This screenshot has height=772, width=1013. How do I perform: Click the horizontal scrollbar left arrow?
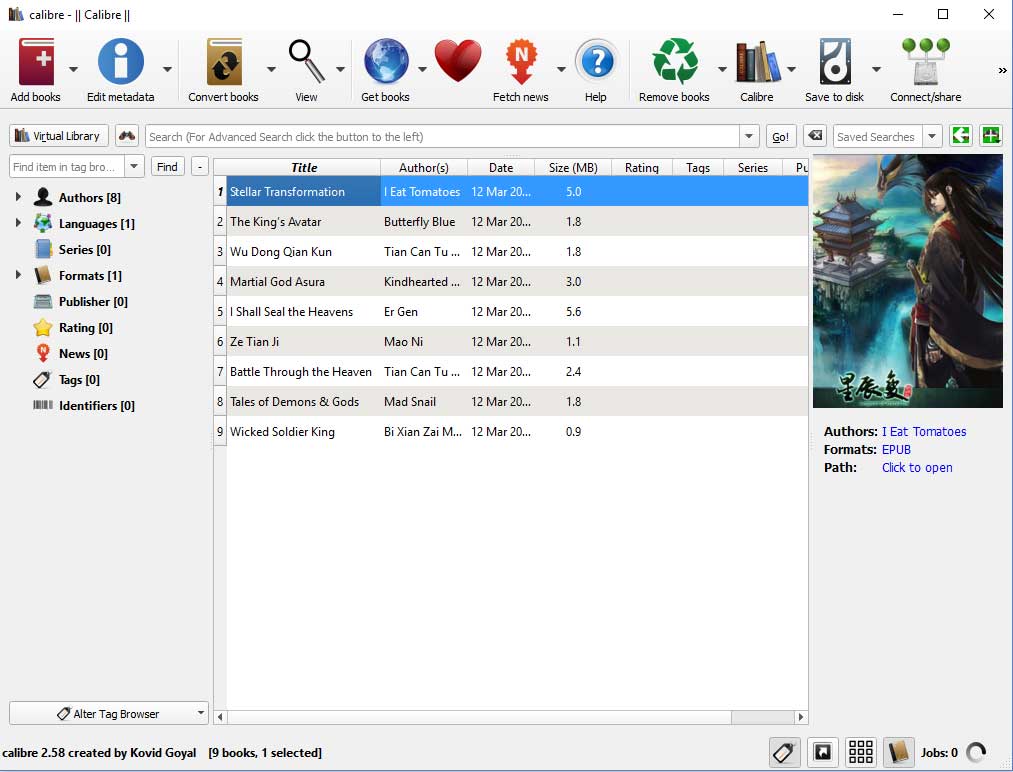(220, 716)
